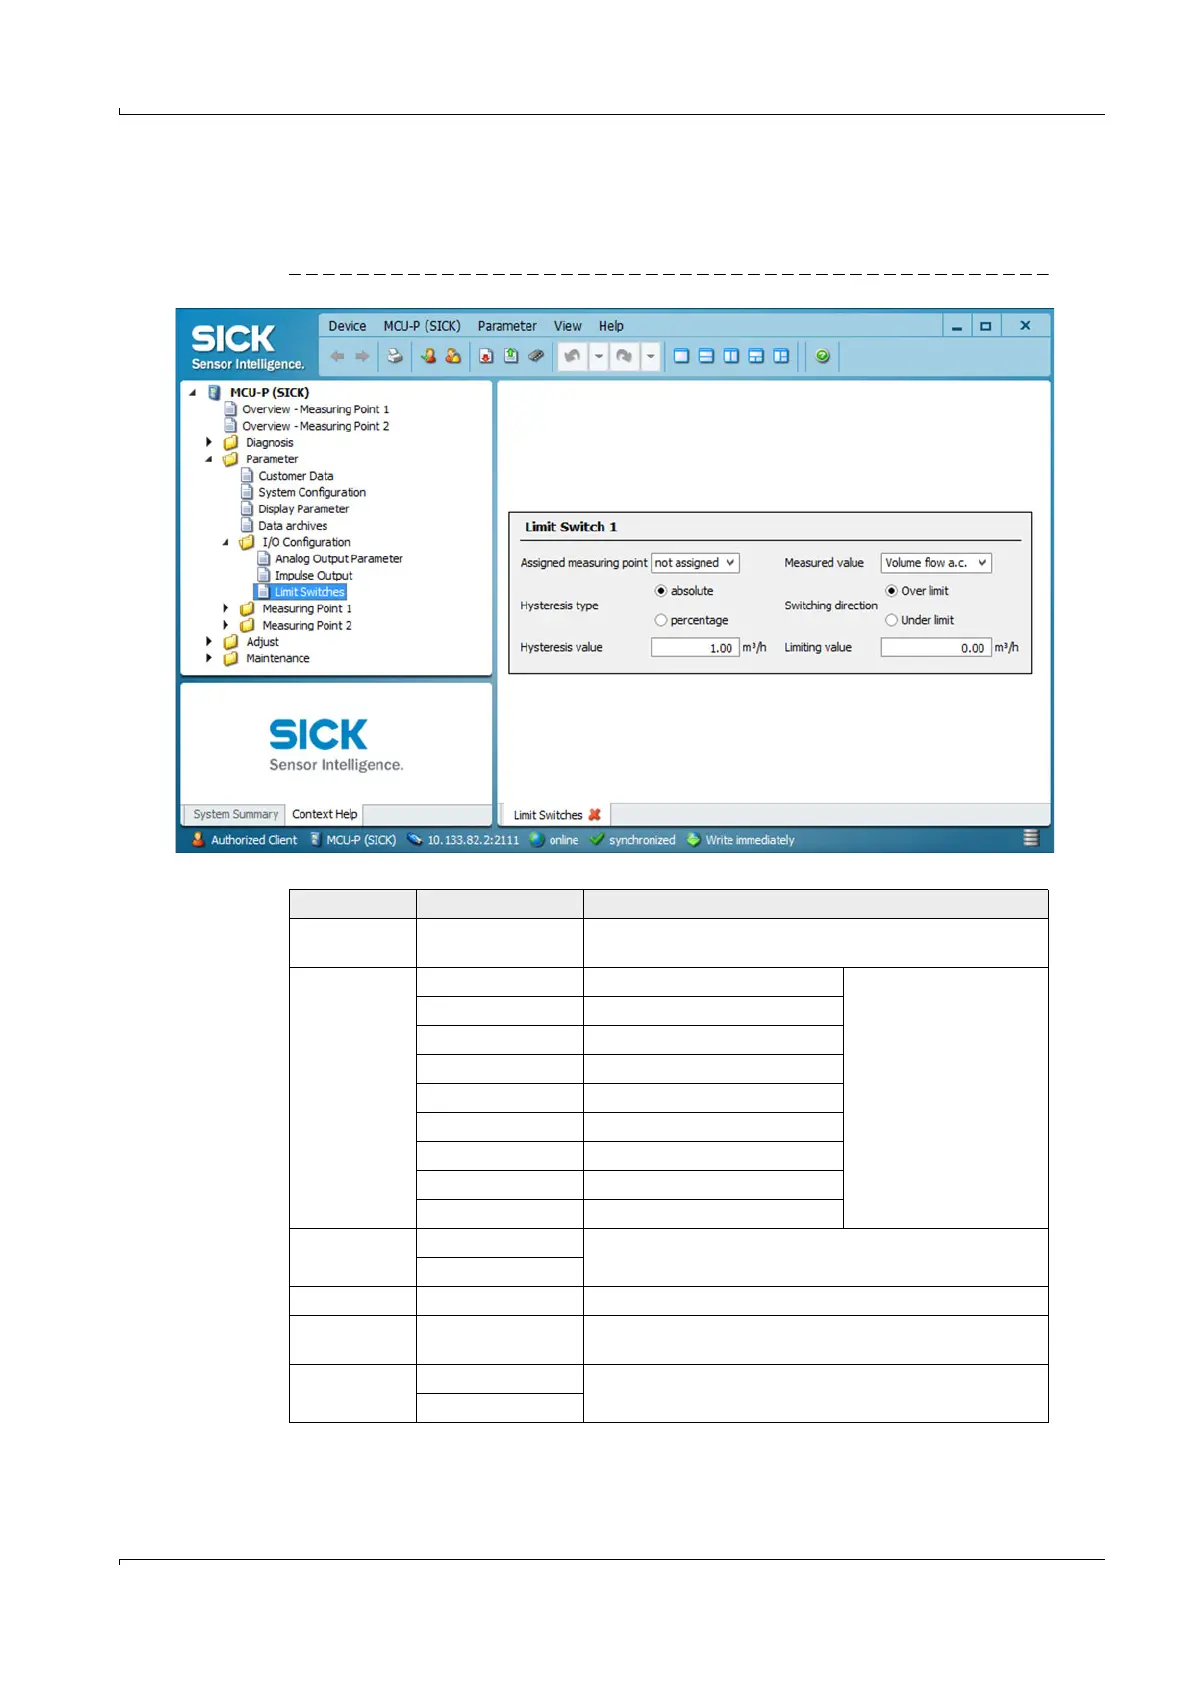
Task: Expand the Measuring Point 1 folder arrow
Action: coord(226,608)
